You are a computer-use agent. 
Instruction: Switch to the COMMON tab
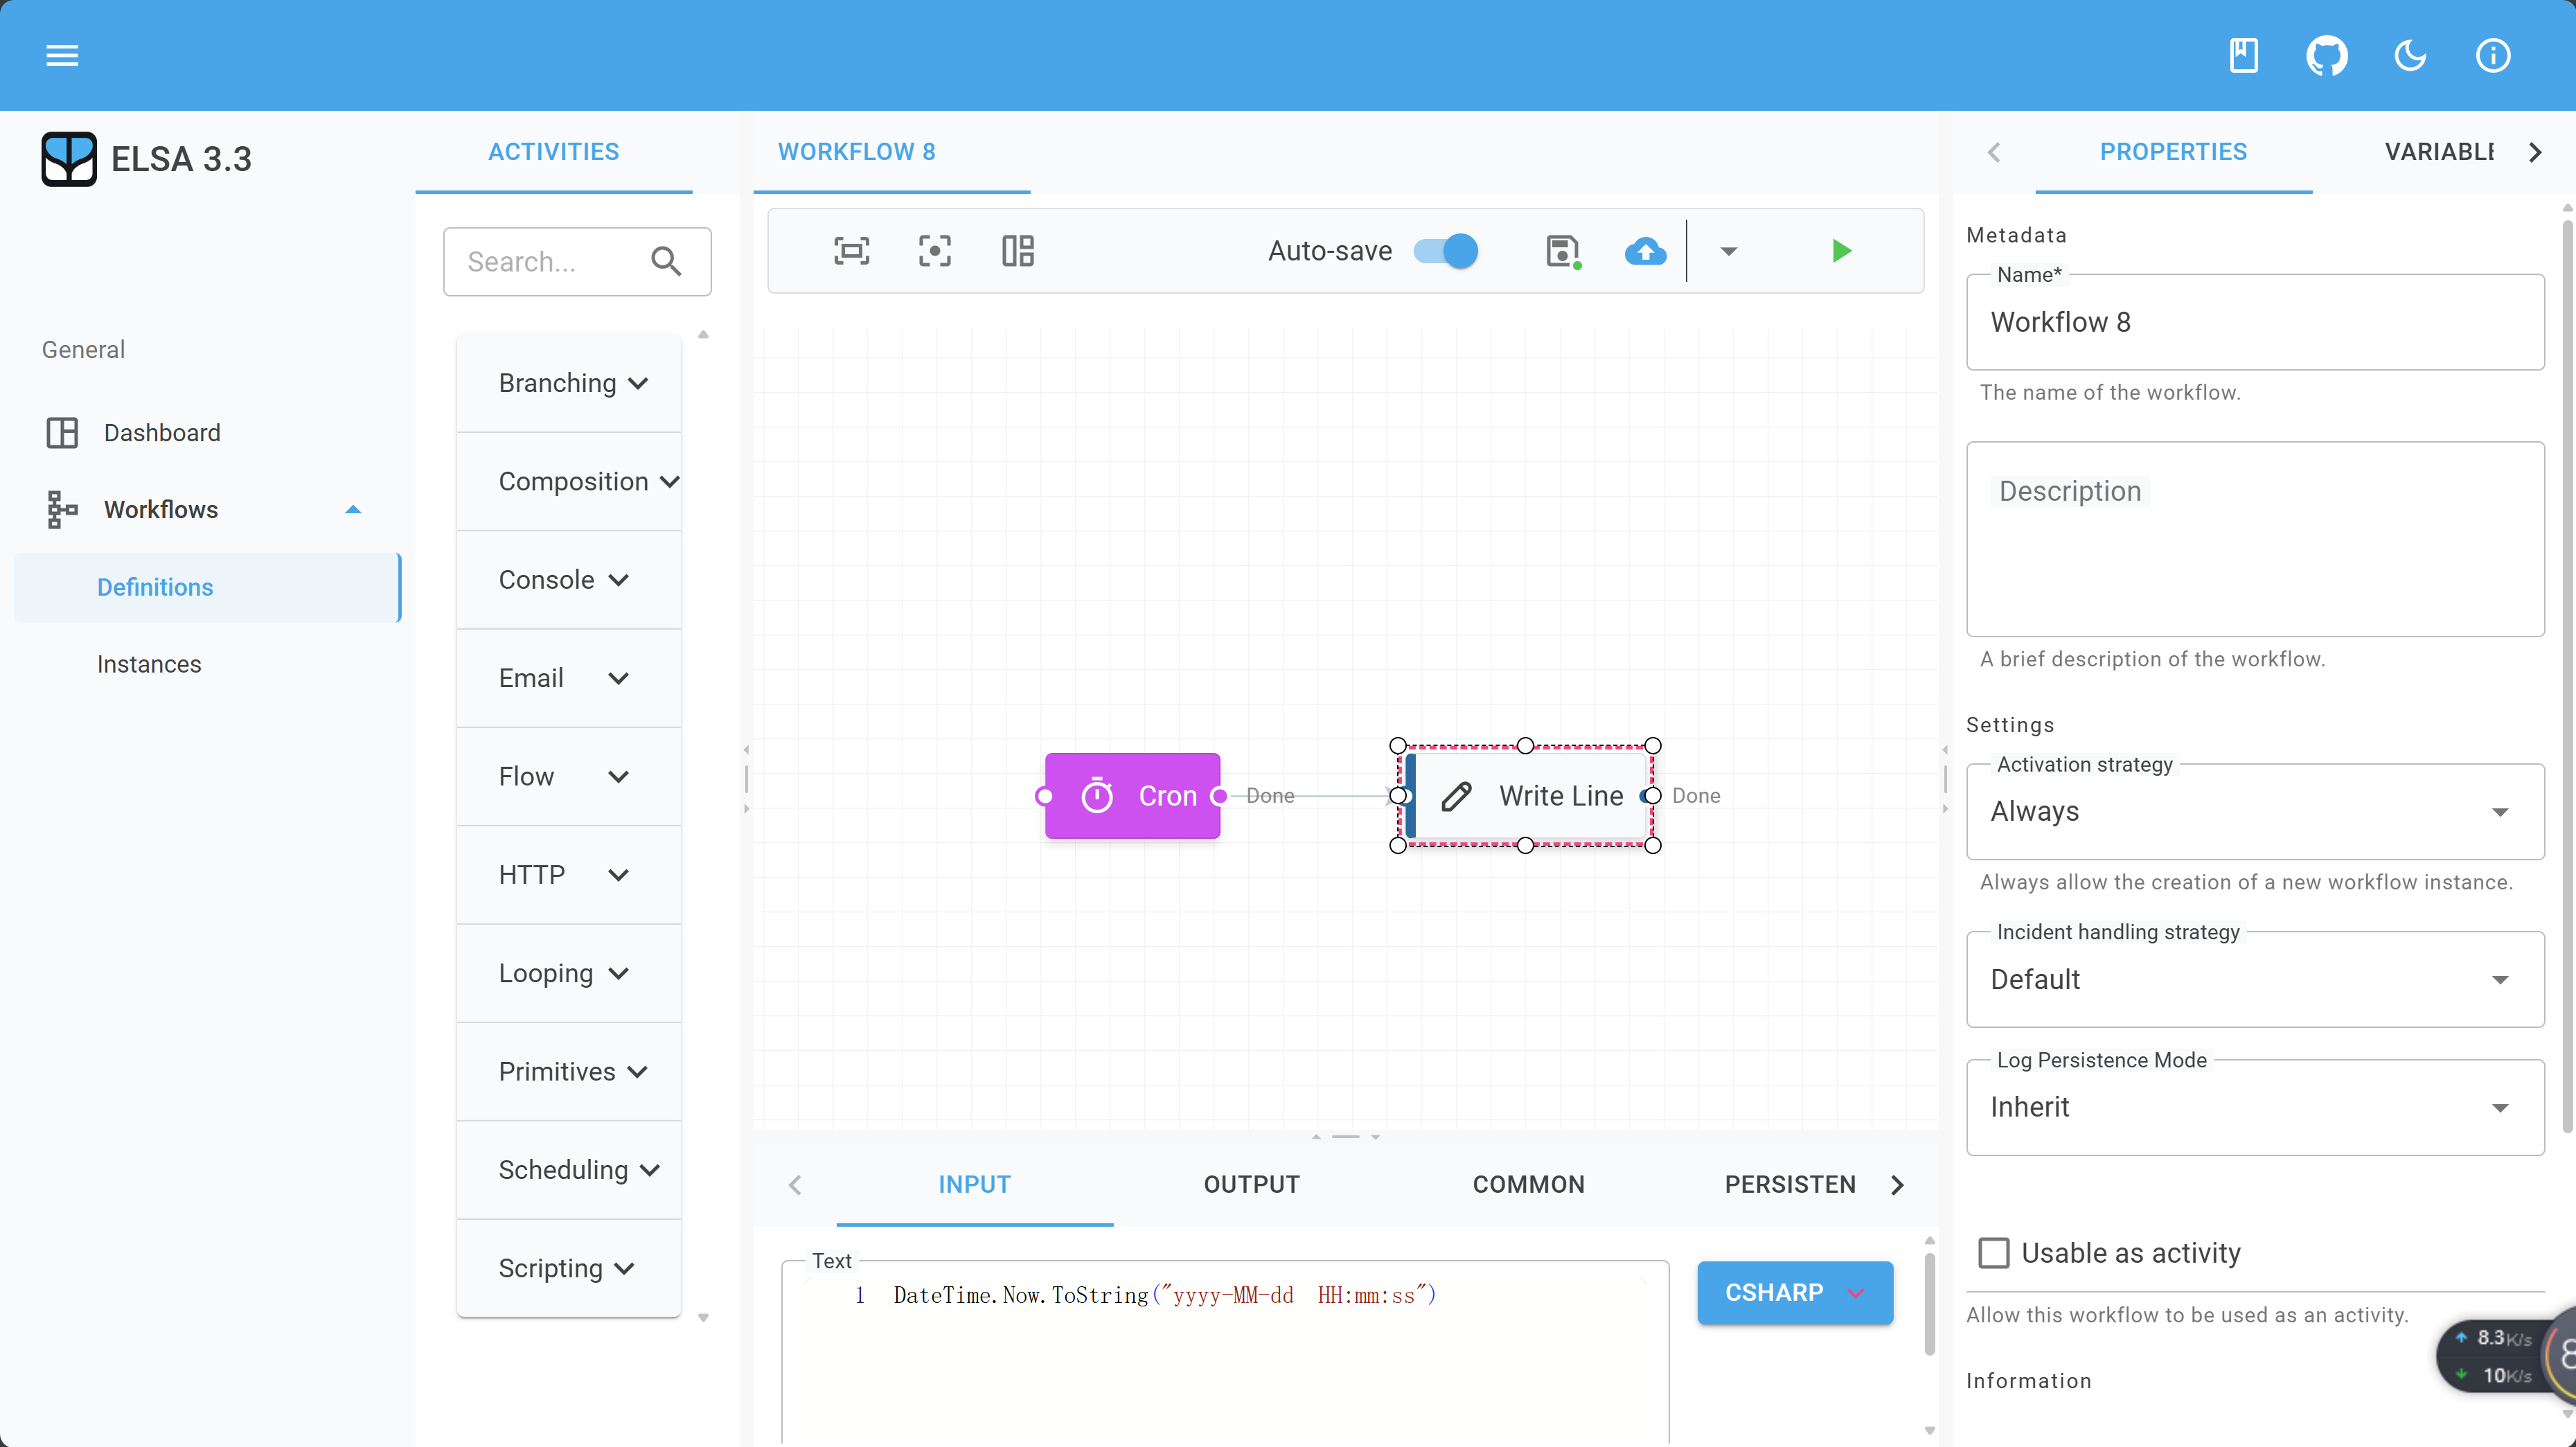click(x=1528, y=1185)
